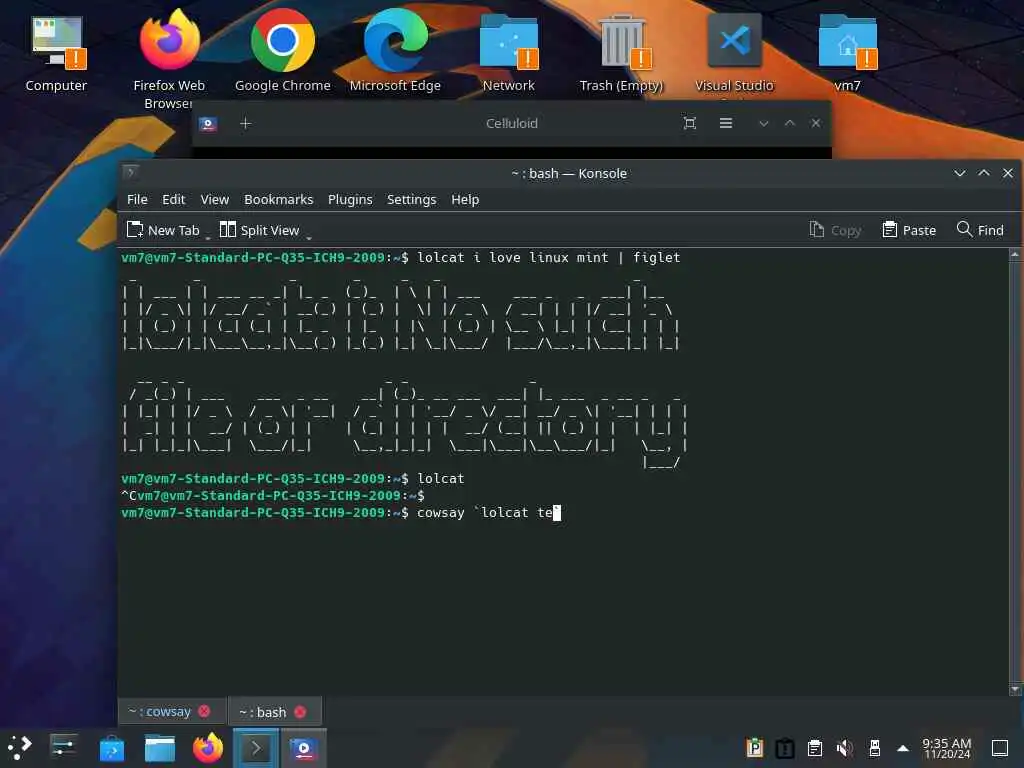1024x768 pixels.
Task: Open the Plugins menu in Konsole
Action: pyautogui.click(x=350, y=200)
